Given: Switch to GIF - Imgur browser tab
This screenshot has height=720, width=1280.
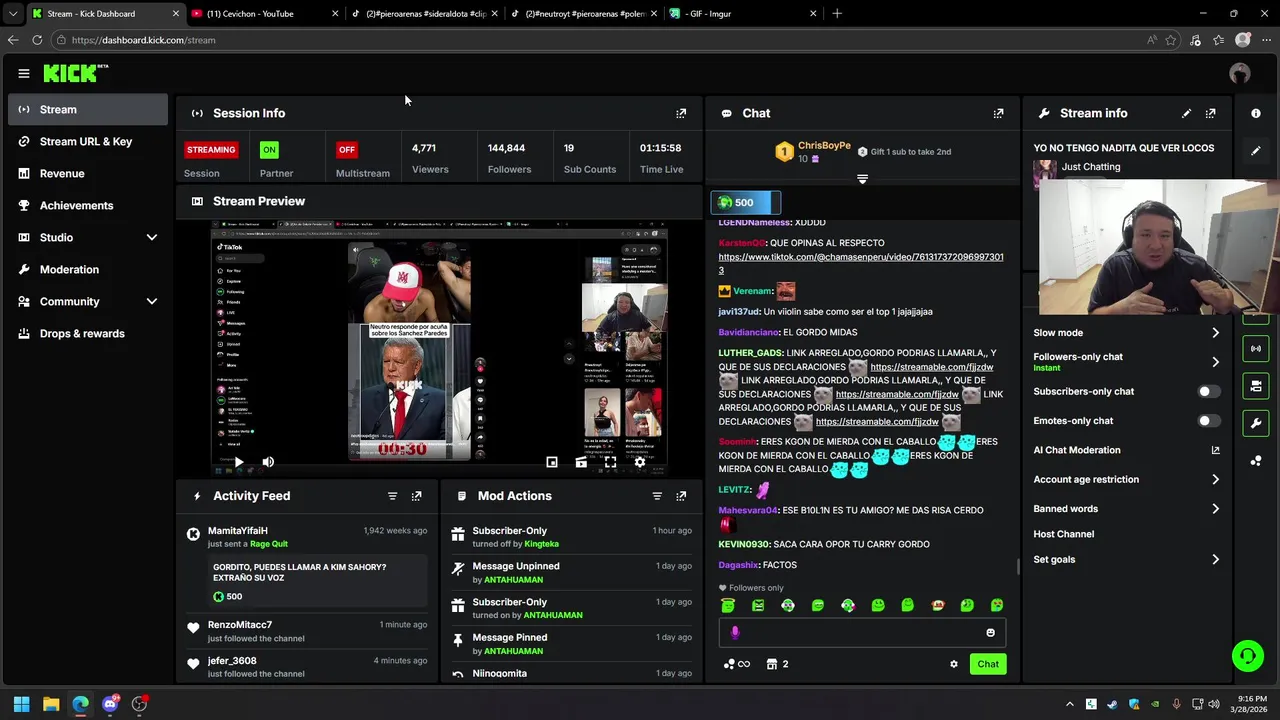Looking at the screenshot, I should [743, 14].
